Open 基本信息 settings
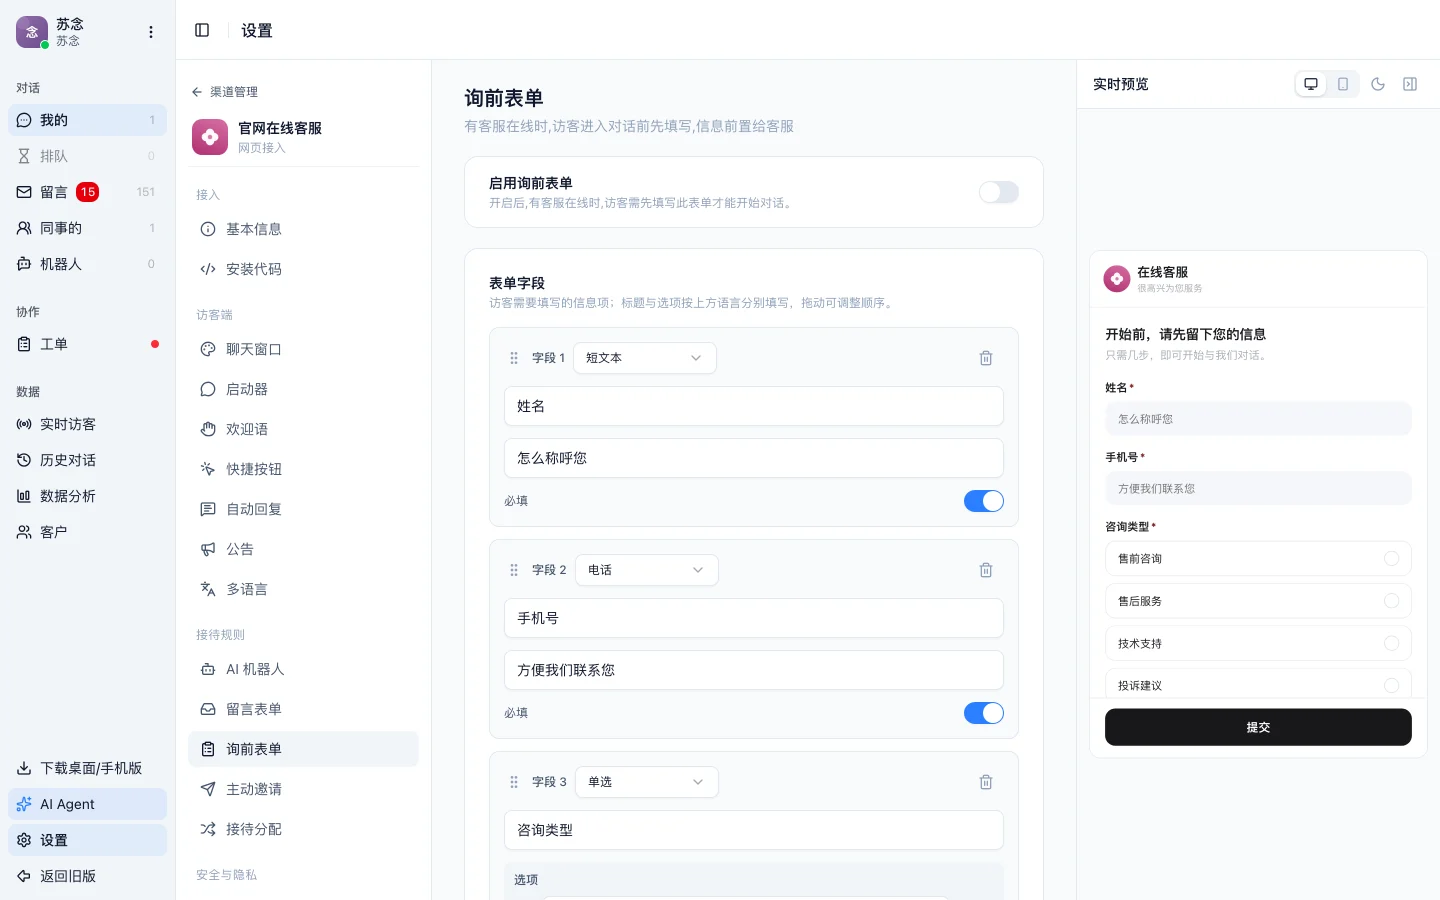 click(303, 229)
